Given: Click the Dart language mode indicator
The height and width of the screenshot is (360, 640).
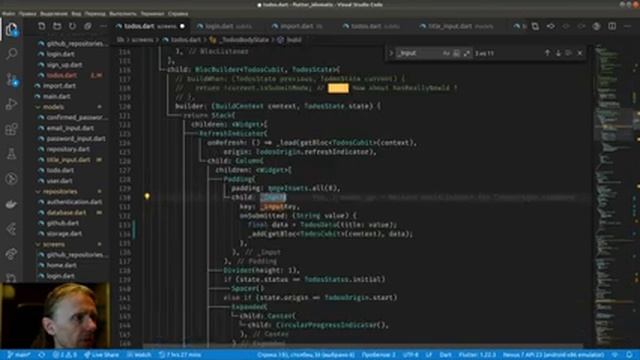Looking at the screenshot, I should point(445,355).
